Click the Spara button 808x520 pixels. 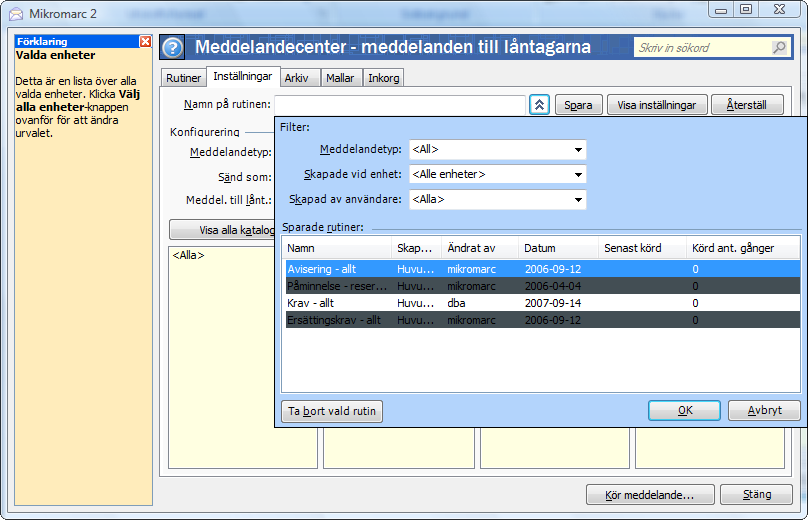coord(578,105)
